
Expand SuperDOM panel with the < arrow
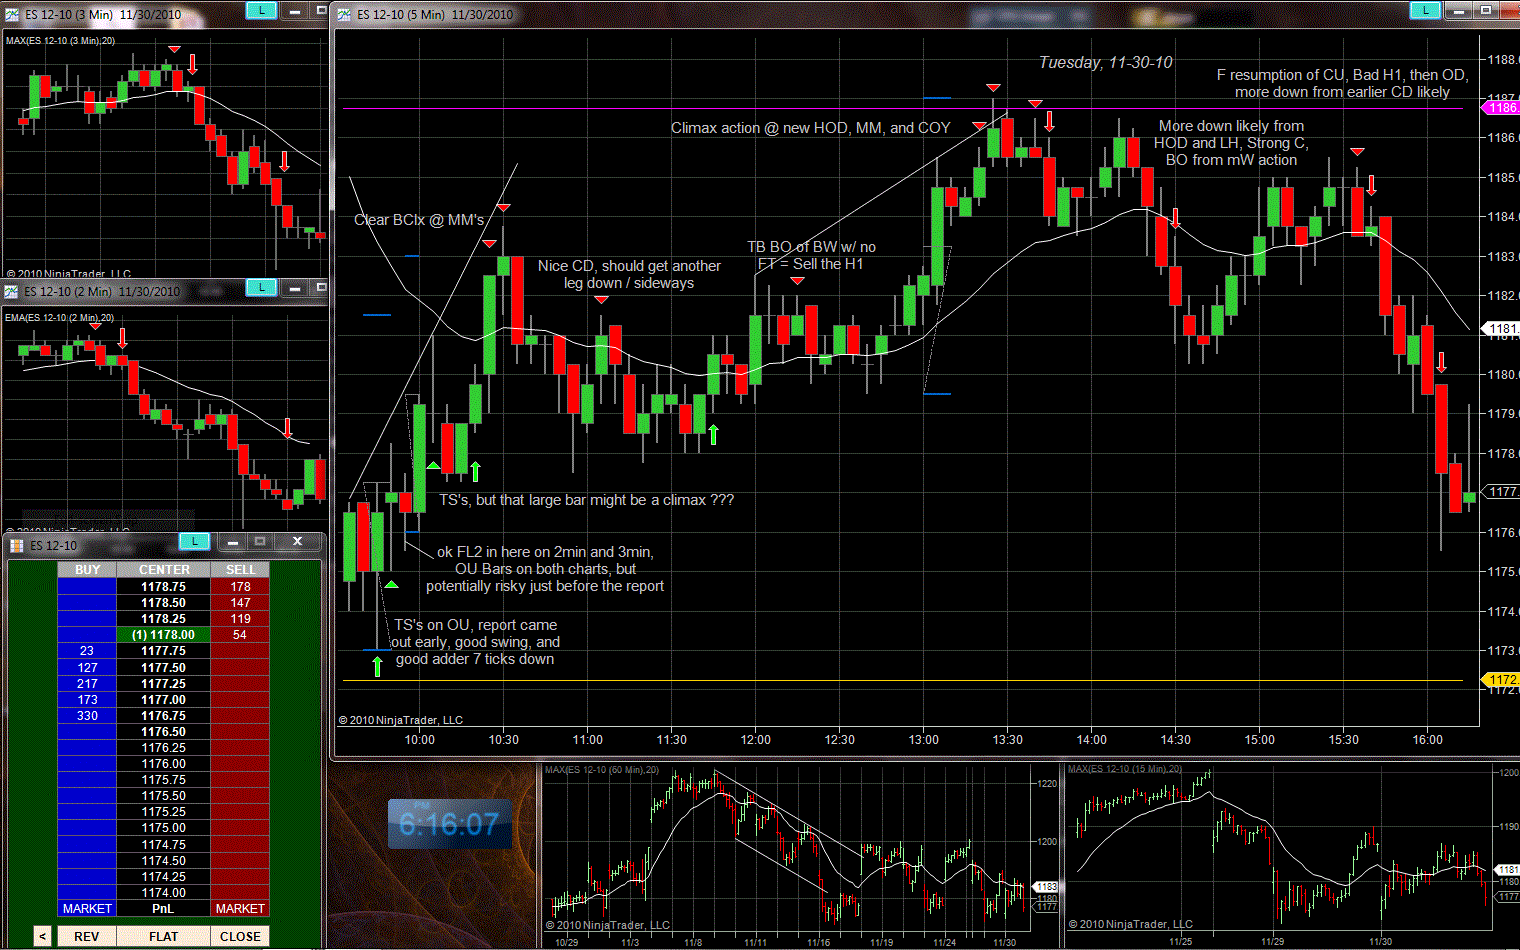tap(42, 936)
